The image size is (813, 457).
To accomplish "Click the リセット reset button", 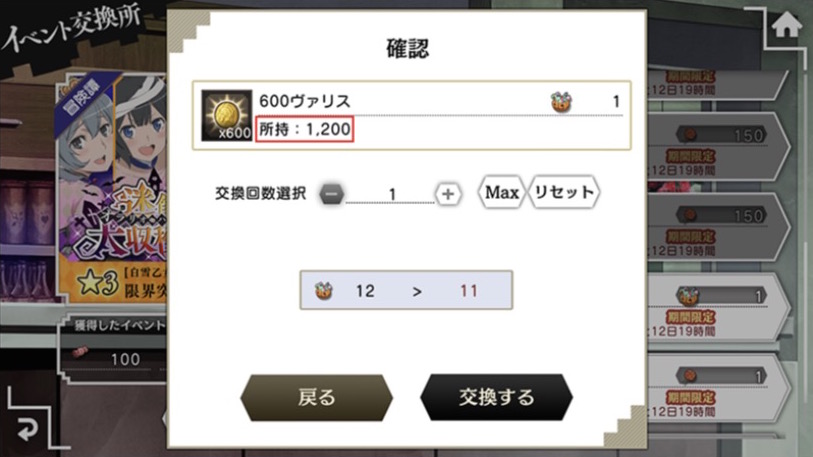I will (x=564, y=192).
